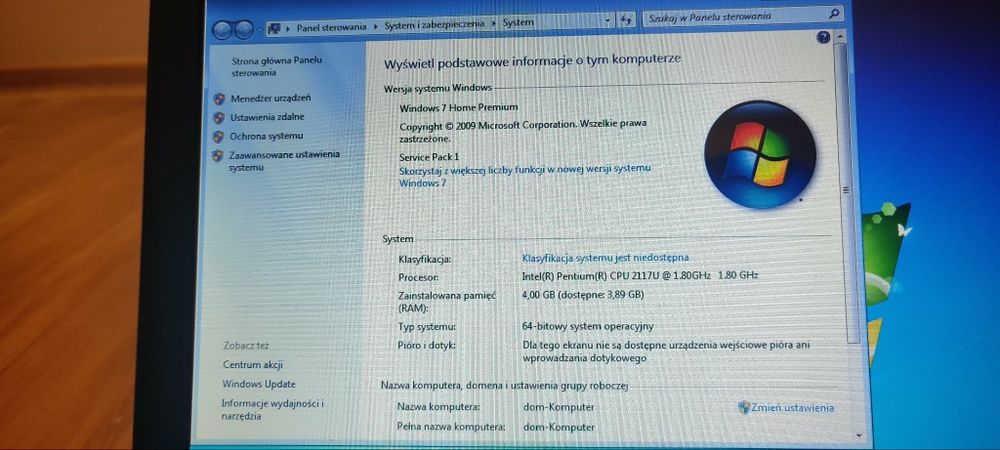Open Informacje wydajności i narzędzia link

pyautogui.click(x=272, y=409)
